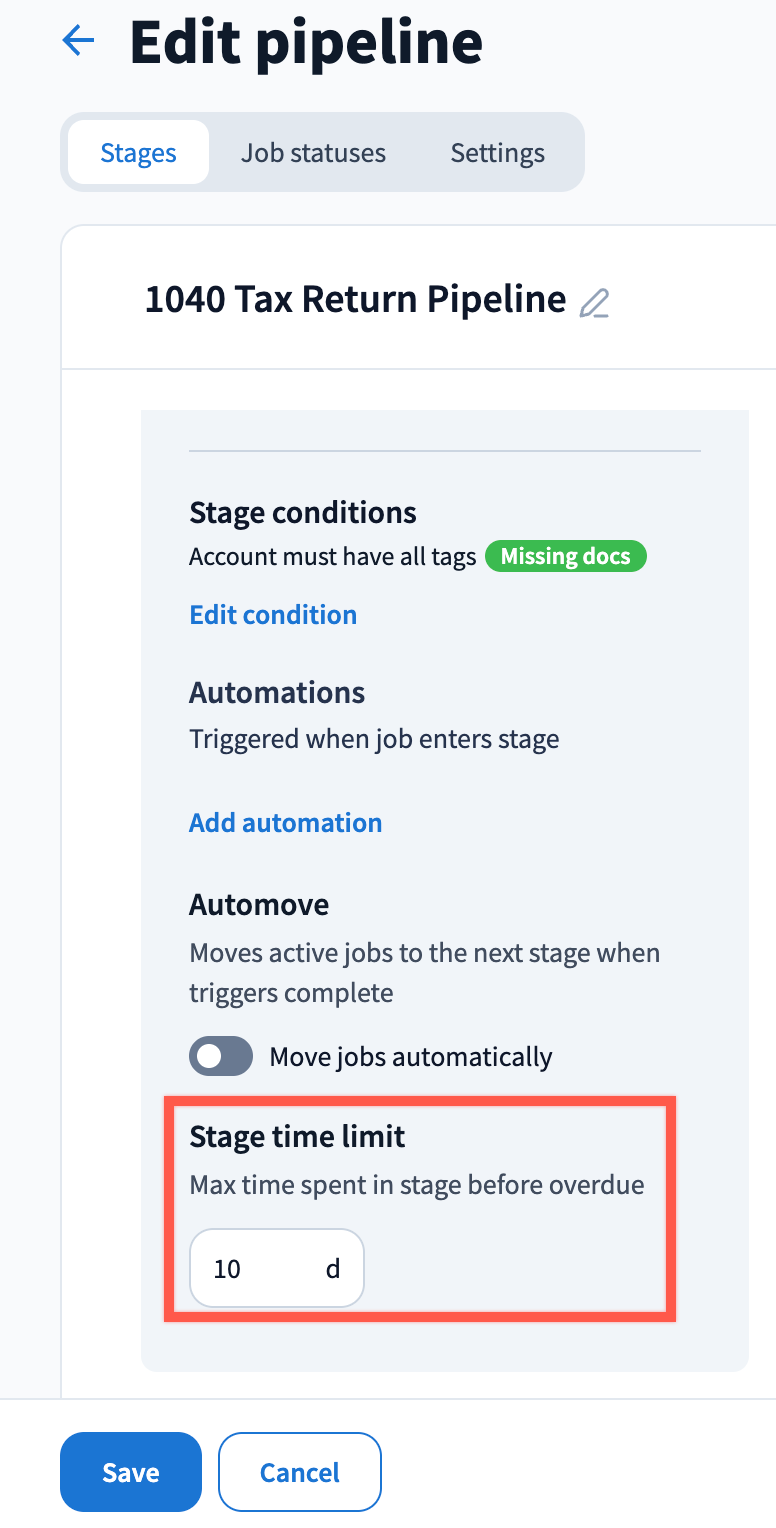
Task: Cancel editing the pipeline
Action: click(x=300, y=1472)
